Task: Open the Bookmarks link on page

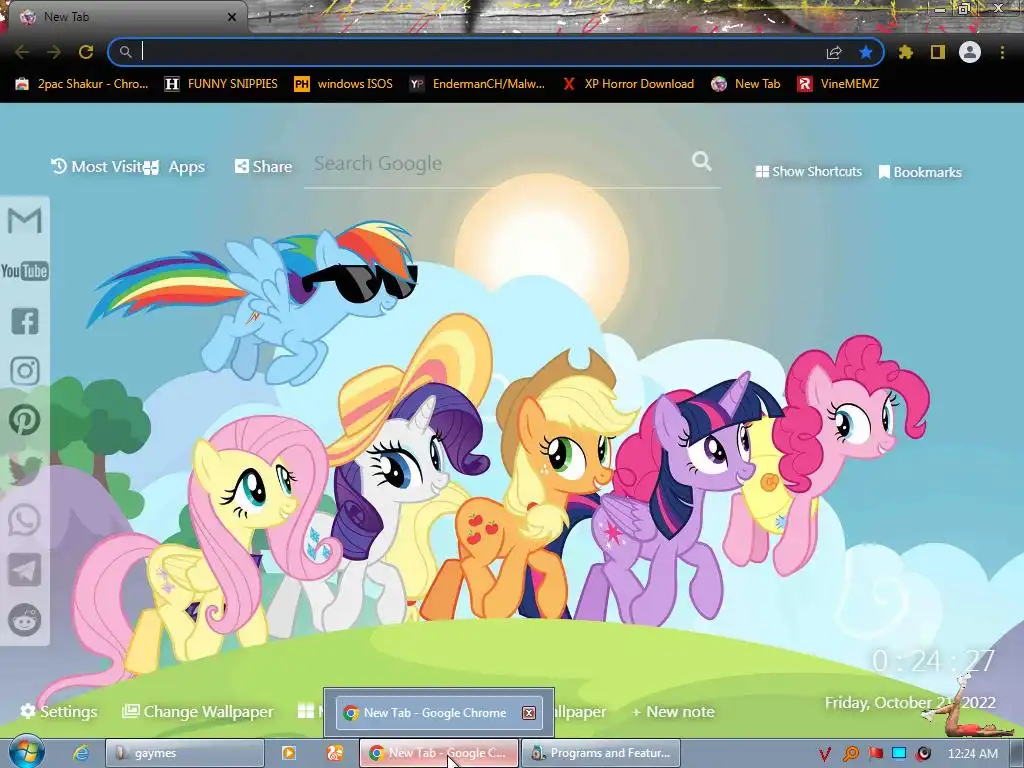Action: coord(920,172)
